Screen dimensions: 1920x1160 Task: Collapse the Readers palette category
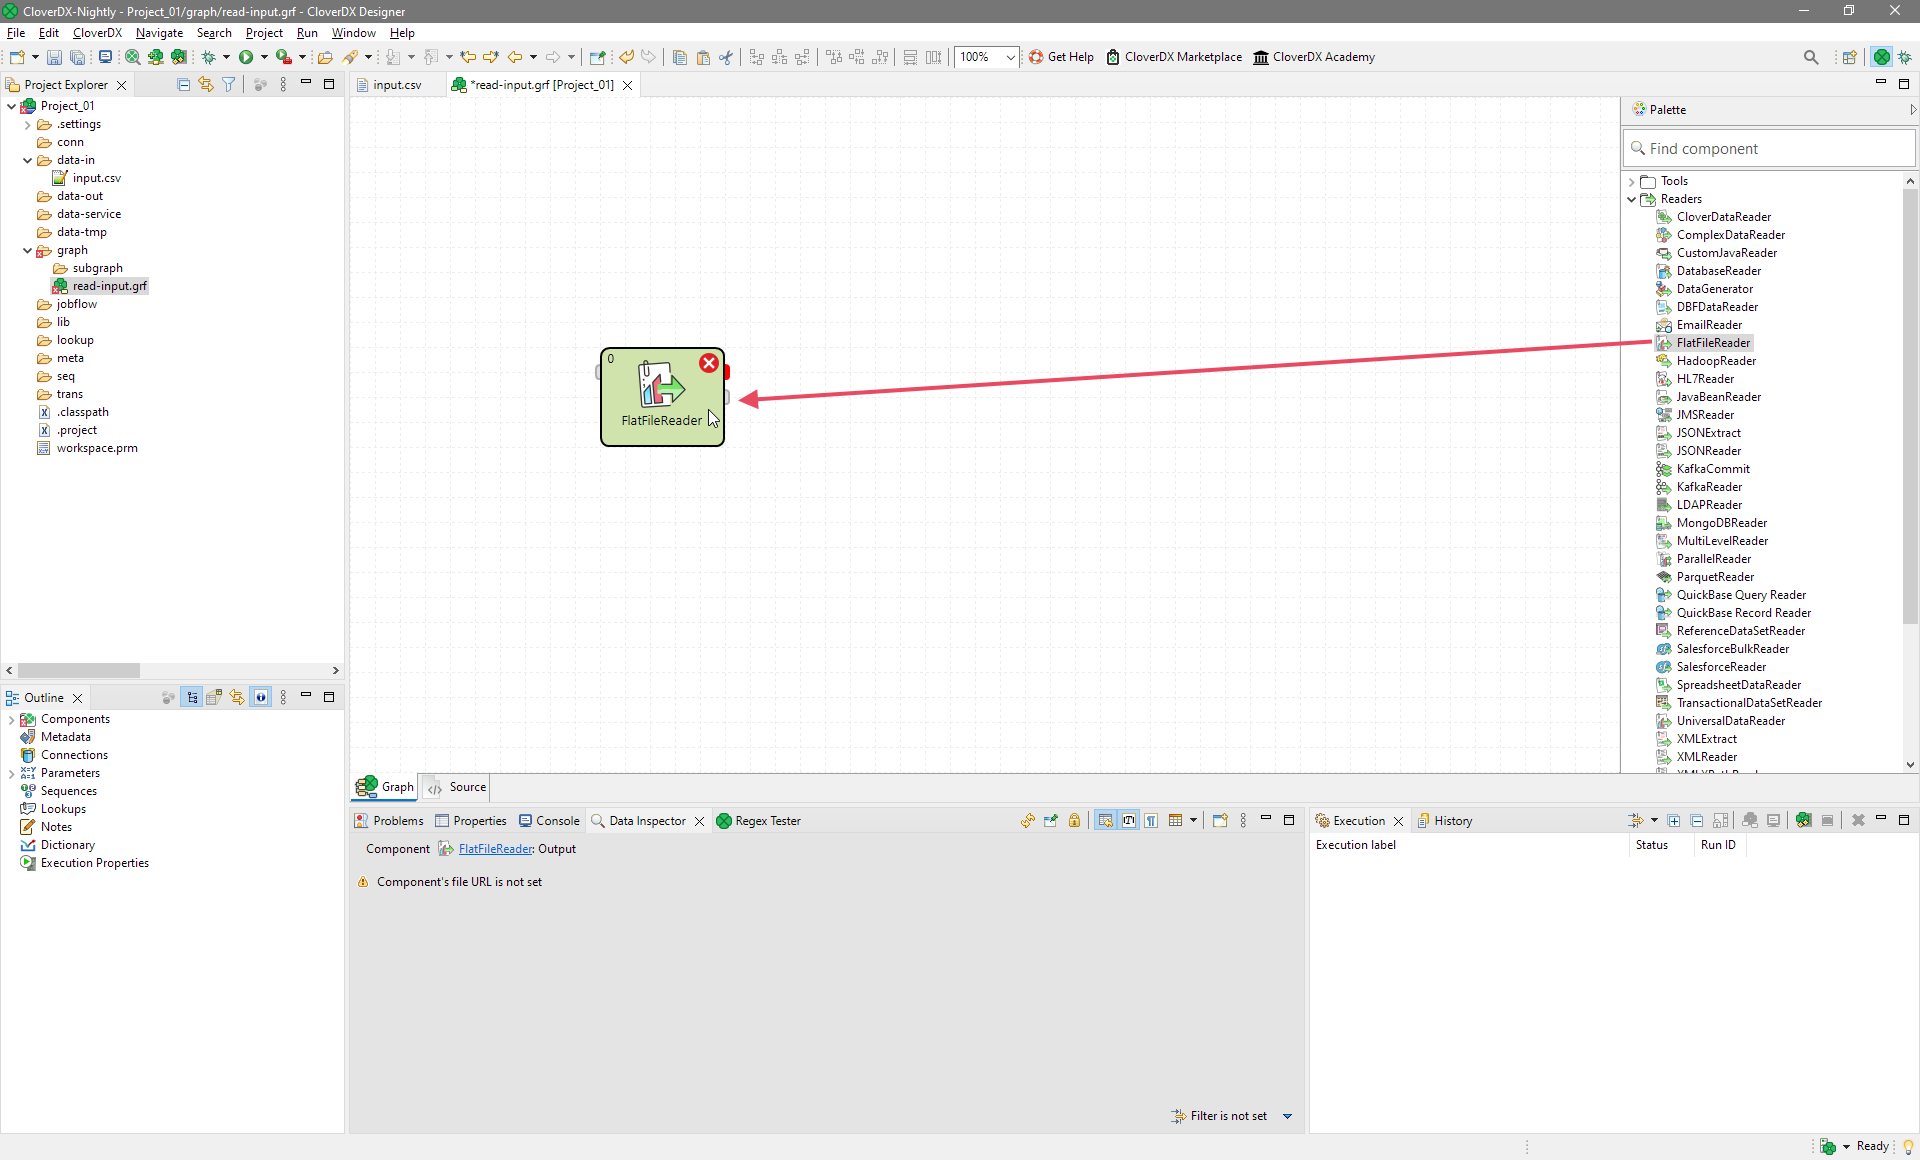[1632, 199]
